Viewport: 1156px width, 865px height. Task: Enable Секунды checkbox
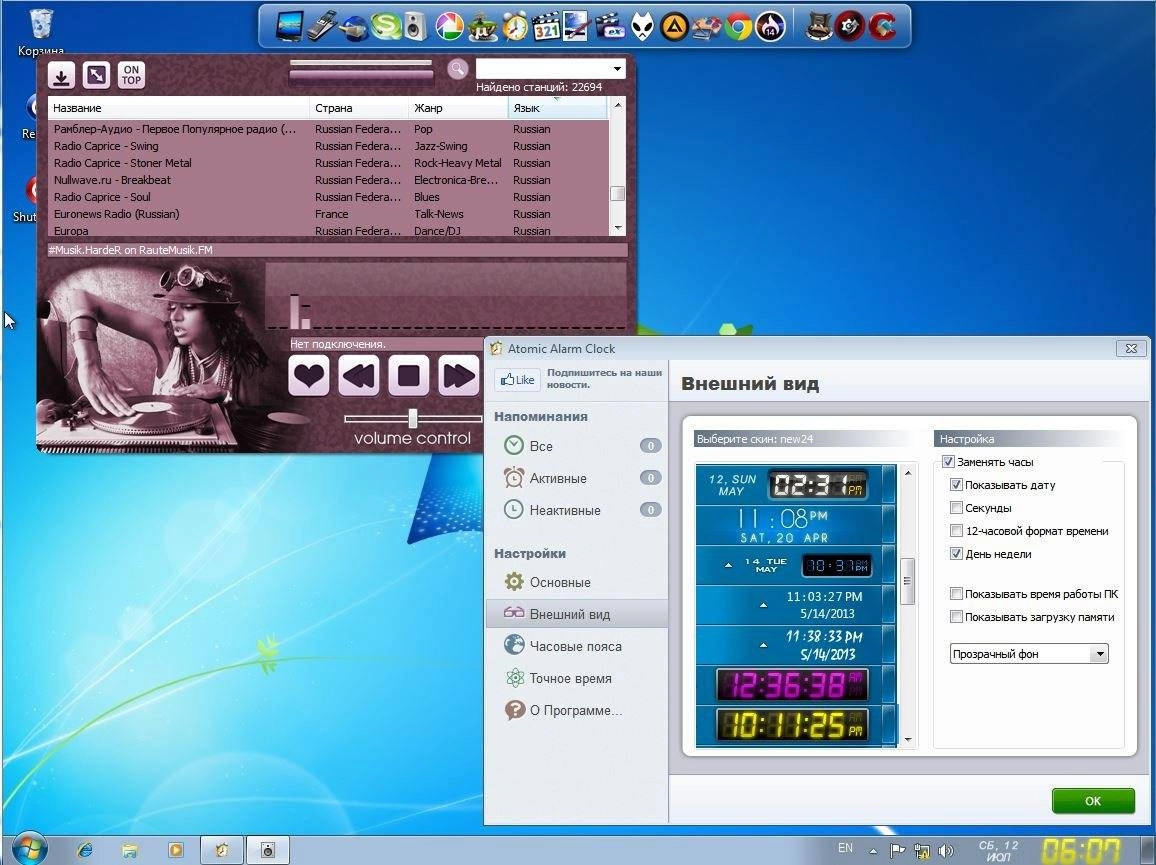pyautogui.click(x=956, y=507)
